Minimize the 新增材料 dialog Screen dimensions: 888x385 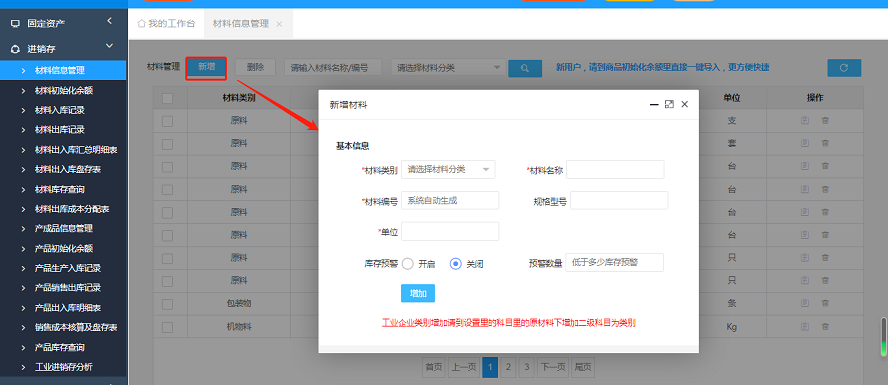[x=654, y=105]
